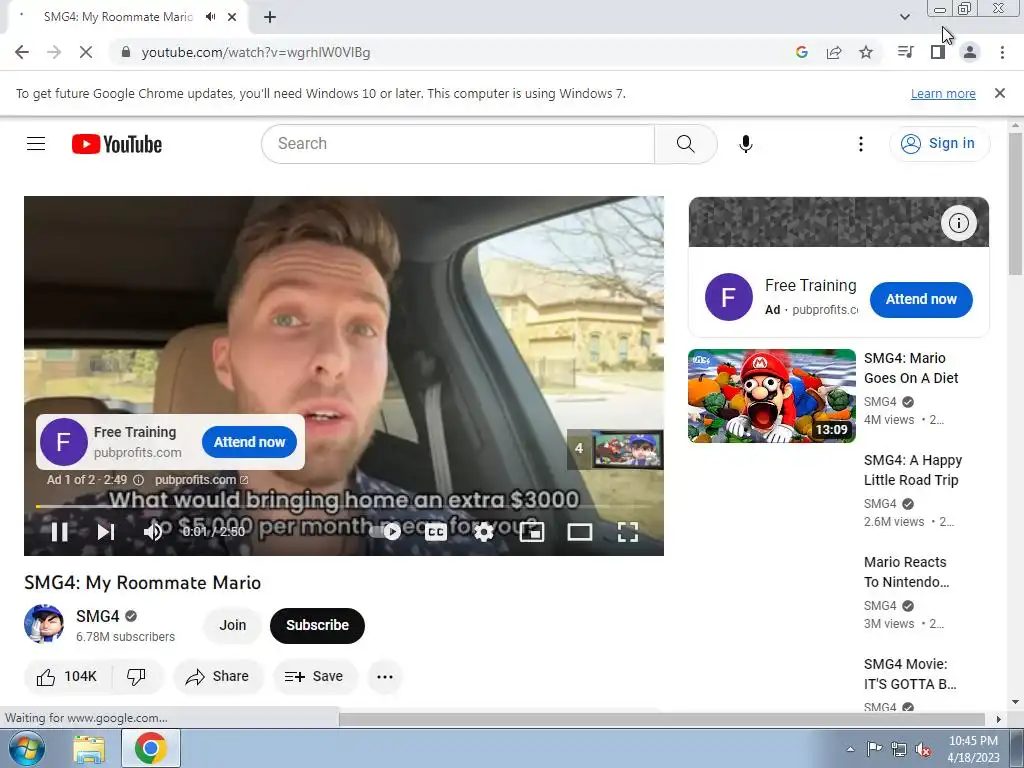
Task: Click the horizontal page scrollbar
Action: [x=661, y=719]
